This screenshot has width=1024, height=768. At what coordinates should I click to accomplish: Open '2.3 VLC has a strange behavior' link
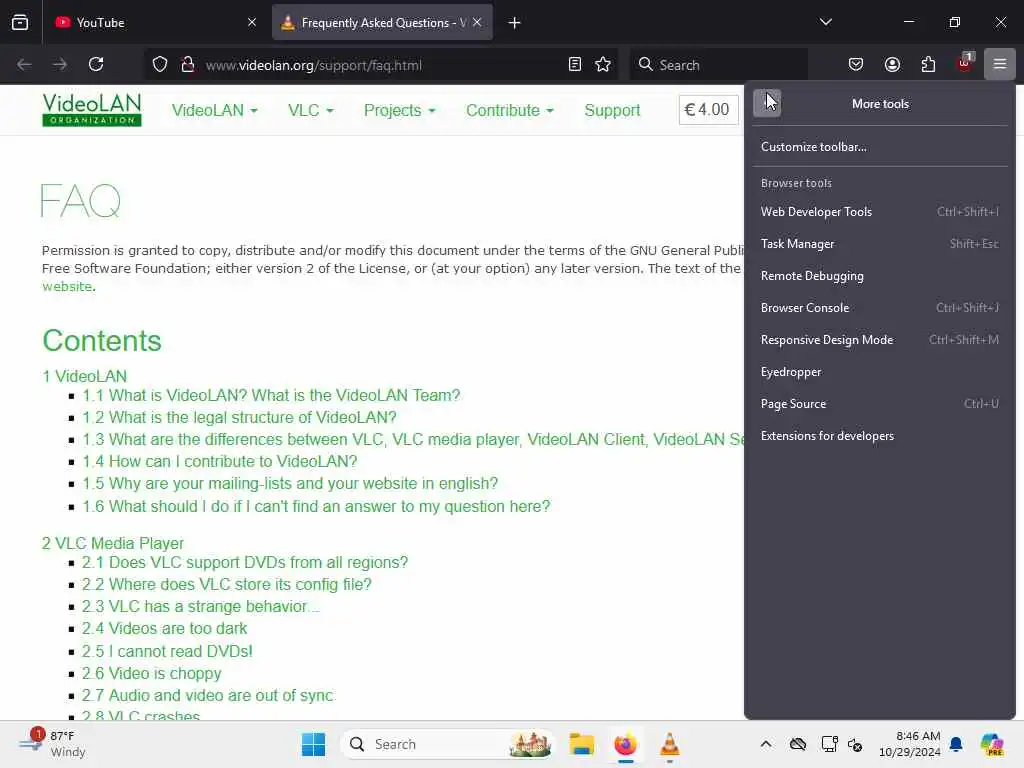(x=200, y=607)
